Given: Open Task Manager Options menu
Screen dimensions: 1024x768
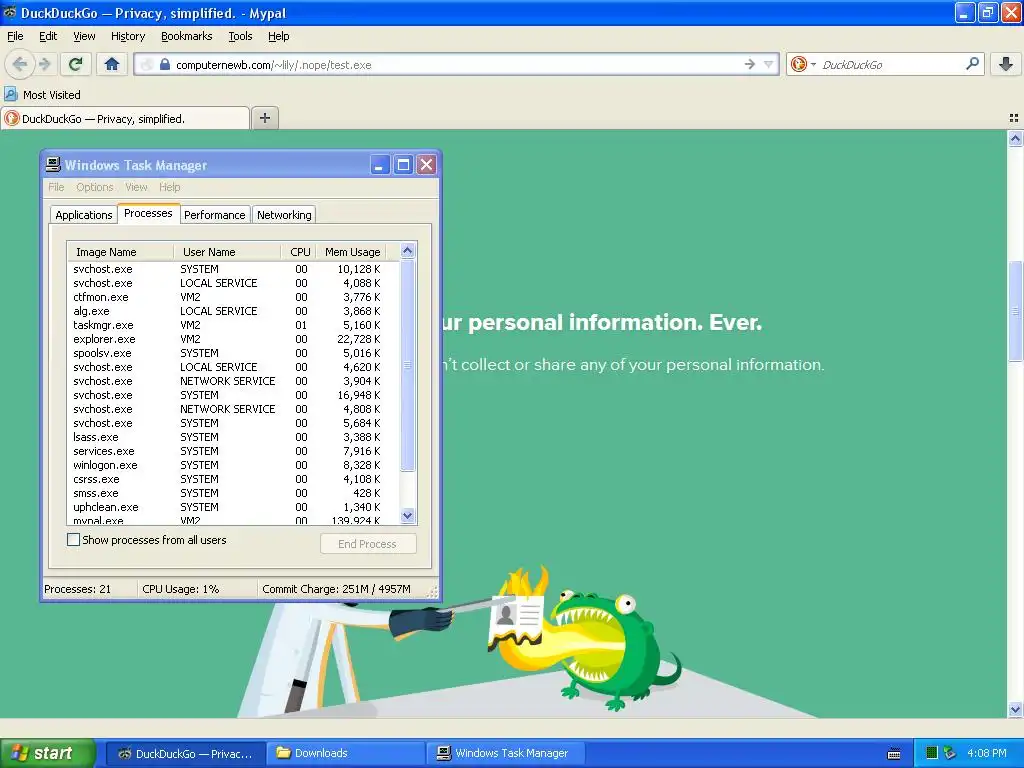Looking at the screenshot, I should click(x=95, y=187).
